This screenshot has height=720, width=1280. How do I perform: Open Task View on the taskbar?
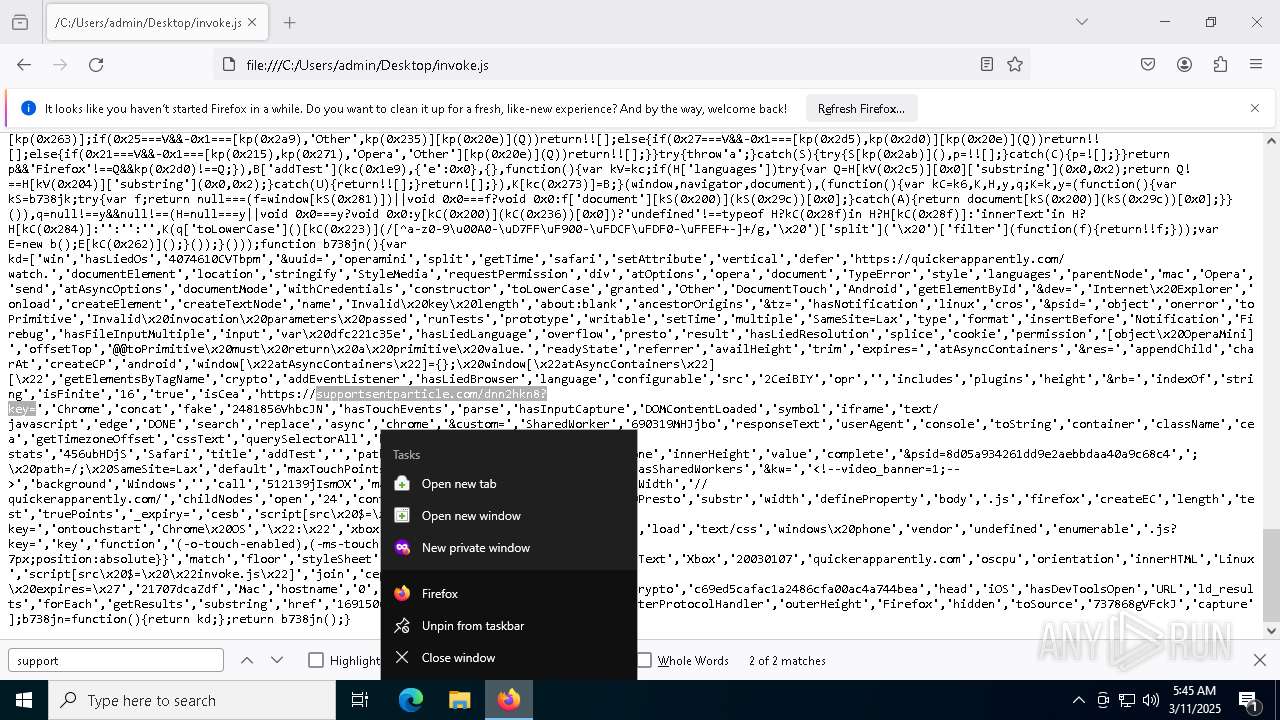tap(360, 700)
